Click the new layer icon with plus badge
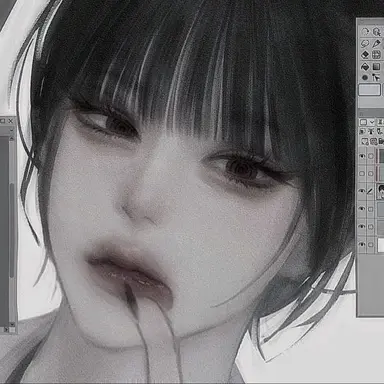 click(x=365, y=142)
